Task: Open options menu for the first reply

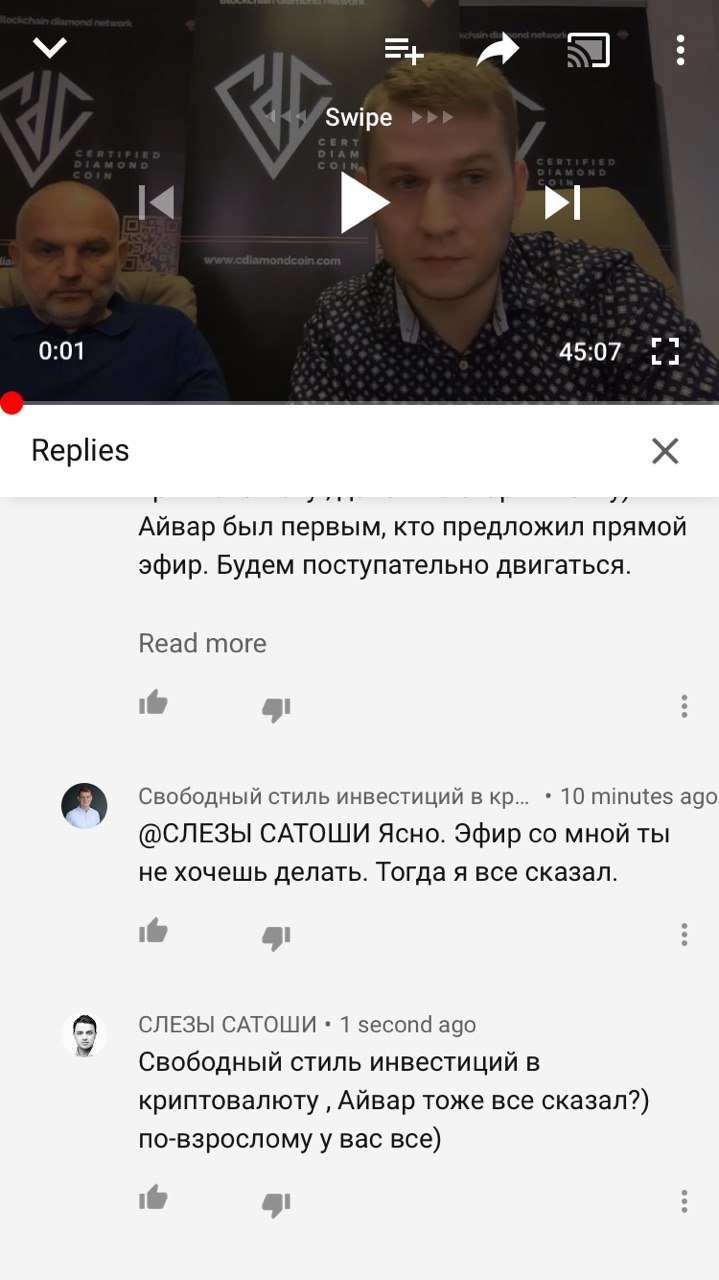Action: 684,706
